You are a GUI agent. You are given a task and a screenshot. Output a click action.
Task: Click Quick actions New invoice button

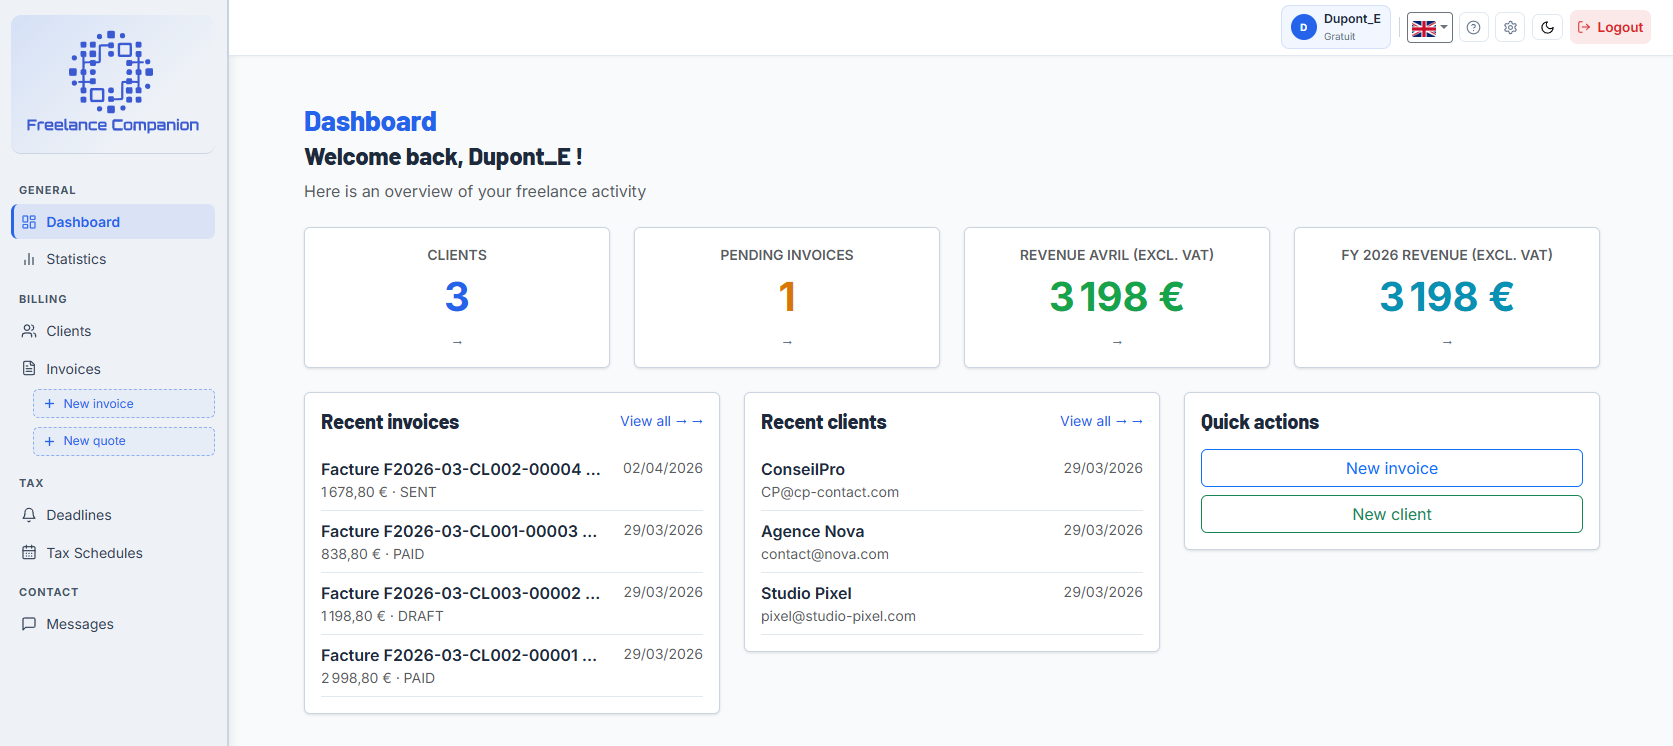(1392, 468)
